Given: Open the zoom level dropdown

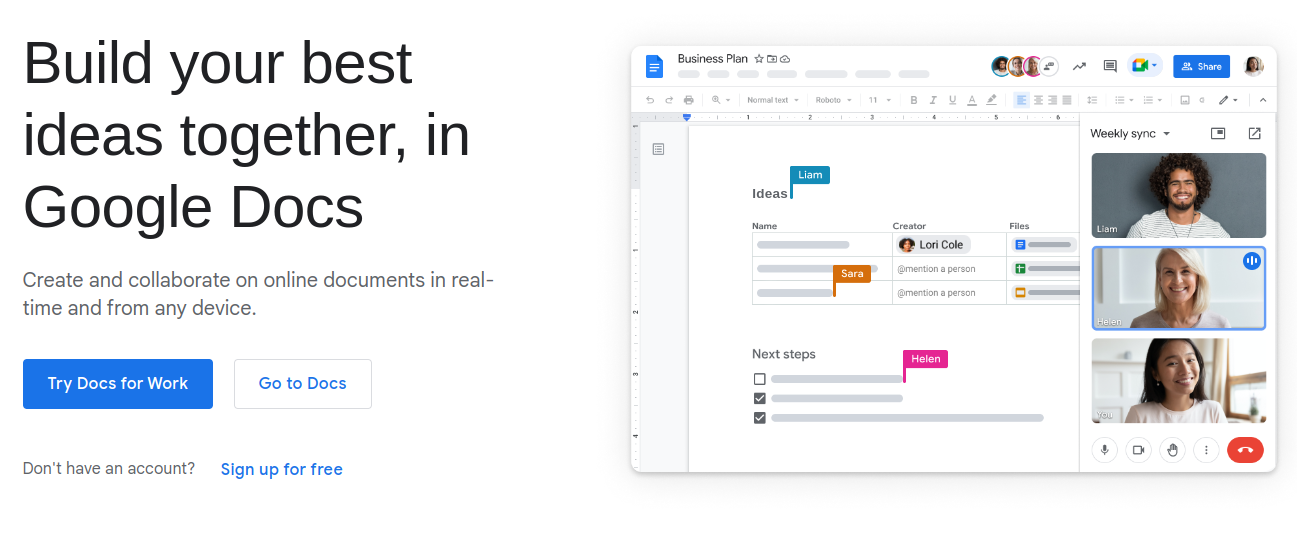Looking at the screenshot, I should [x=721, y=100].
